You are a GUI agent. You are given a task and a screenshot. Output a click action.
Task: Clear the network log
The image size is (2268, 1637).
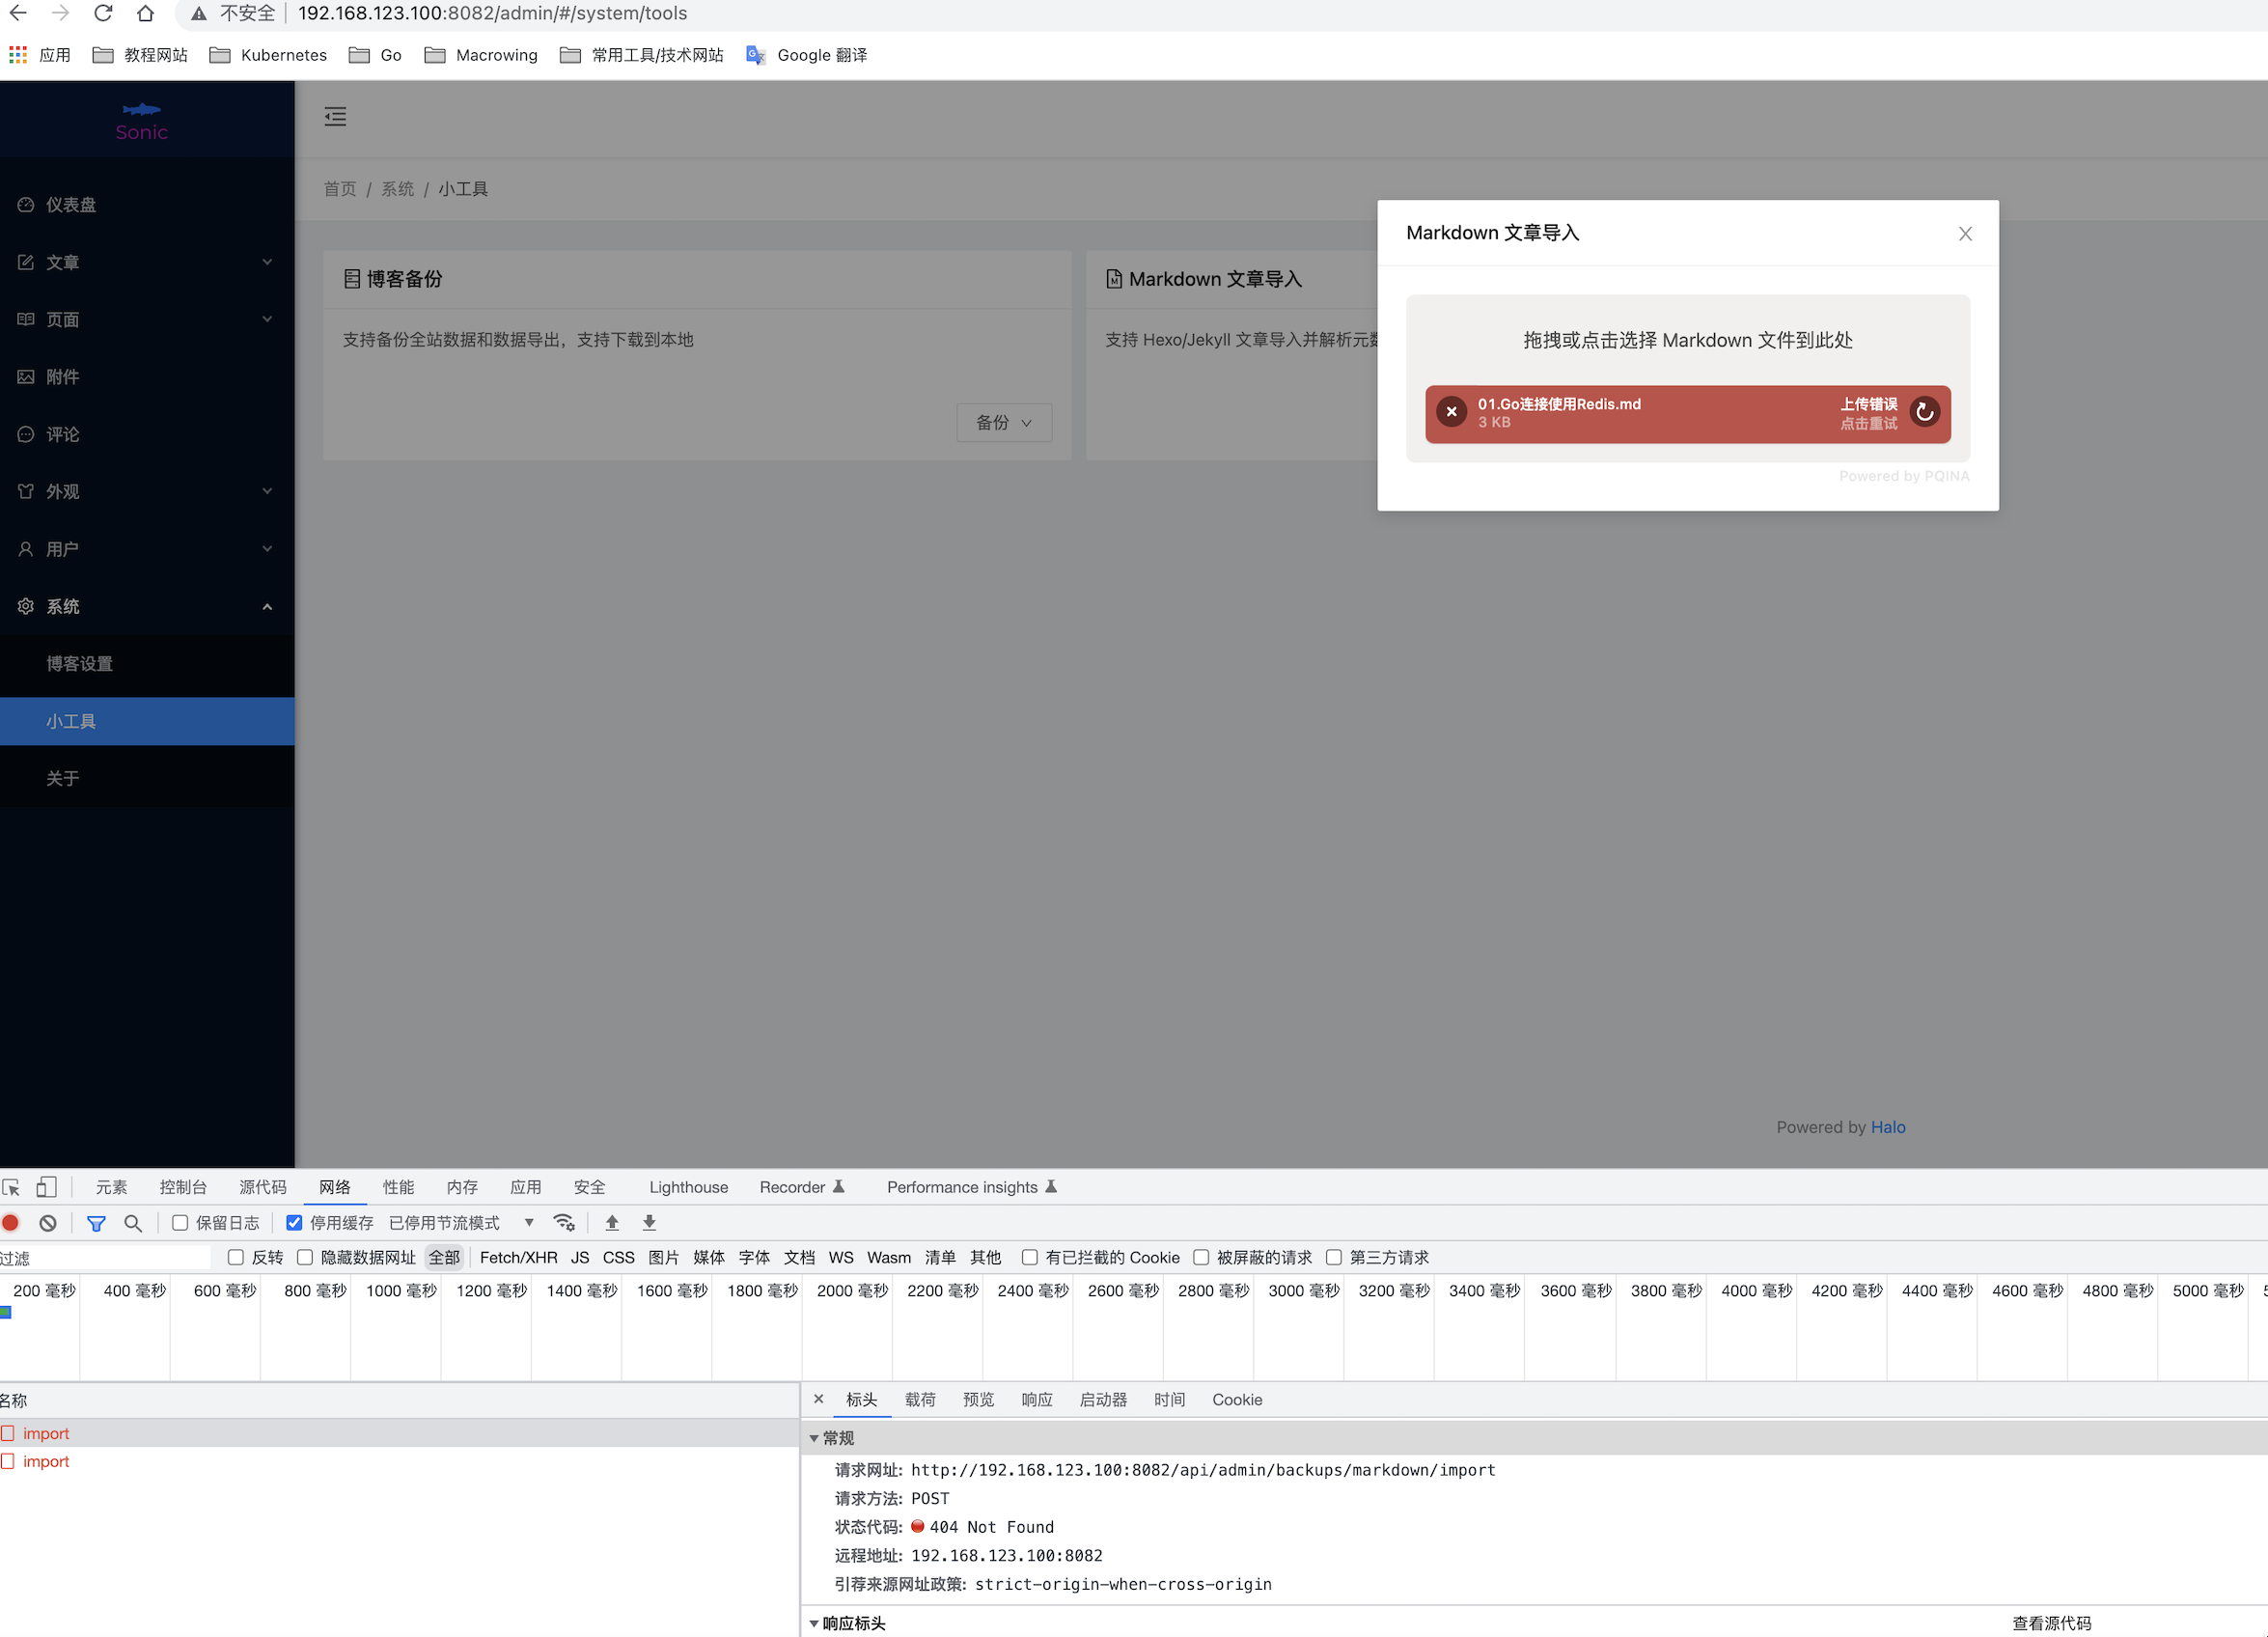(48, 1222)
